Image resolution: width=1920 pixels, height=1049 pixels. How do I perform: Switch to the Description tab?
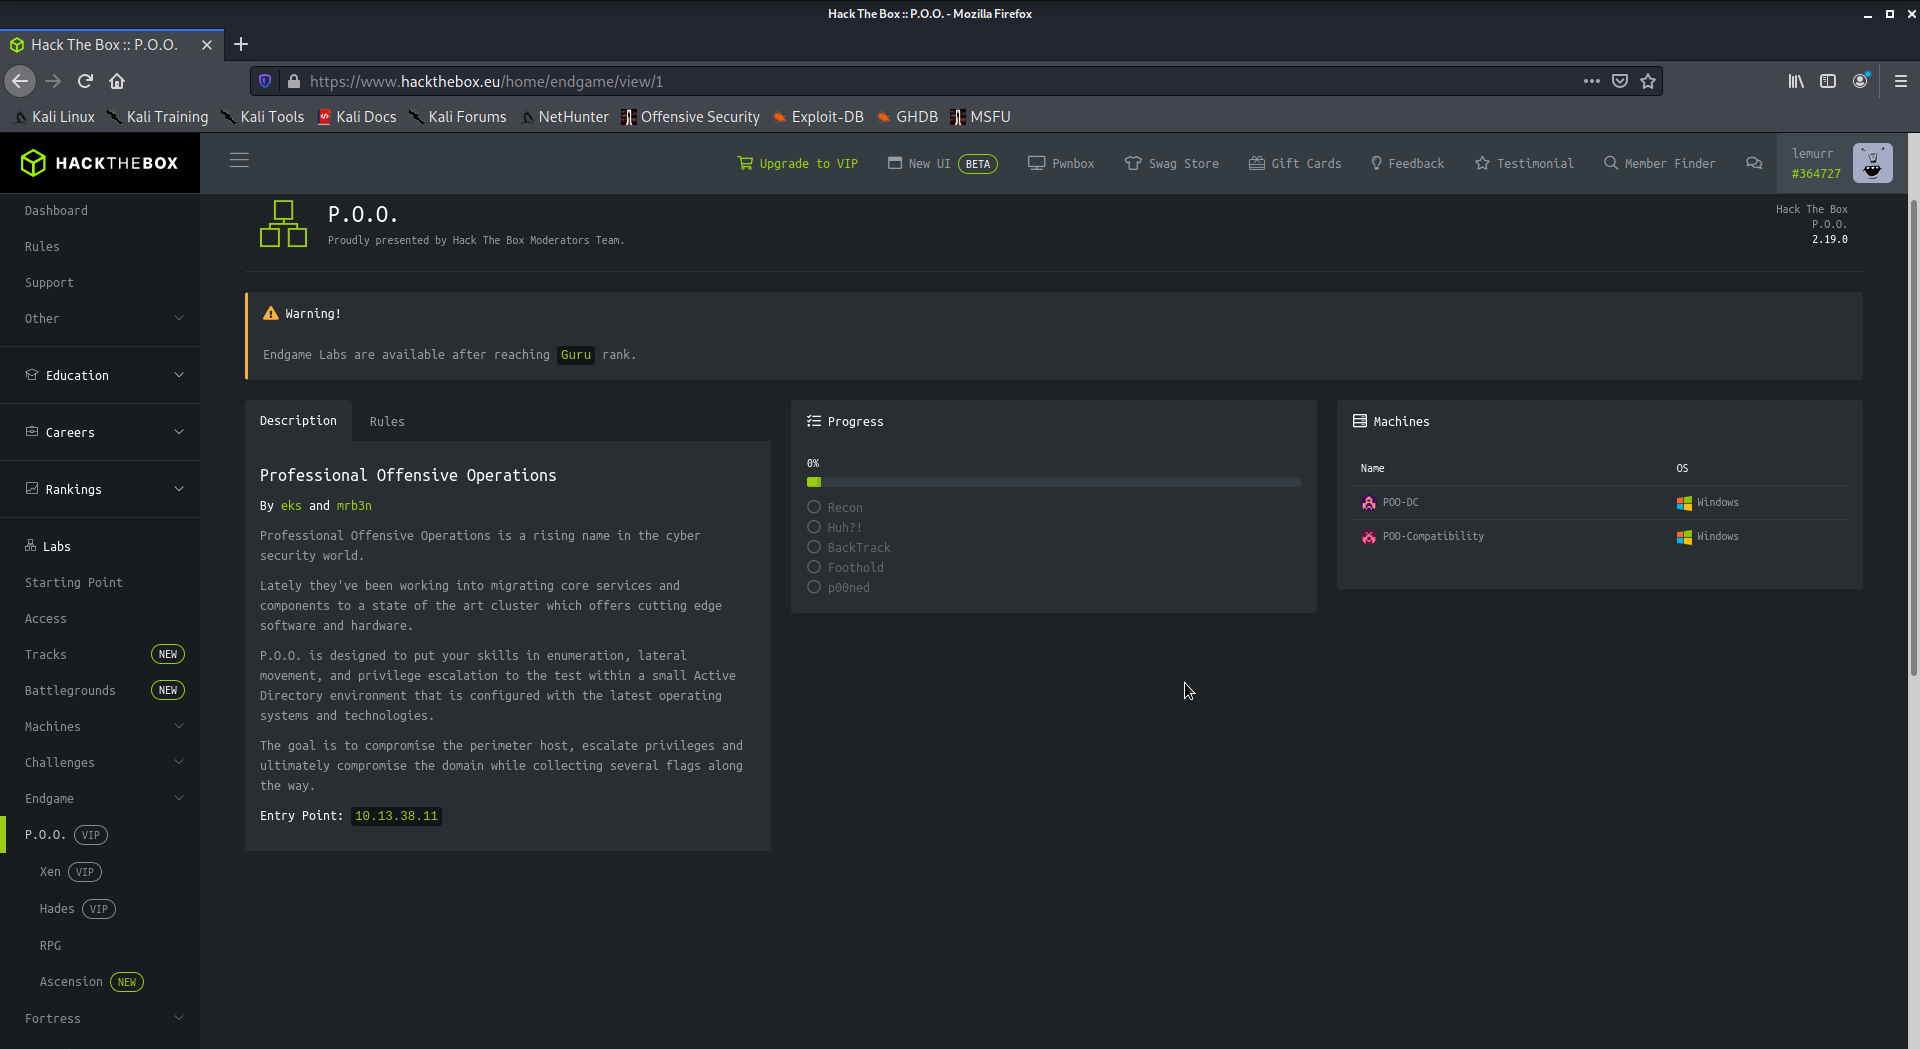(x=298, y=421)
